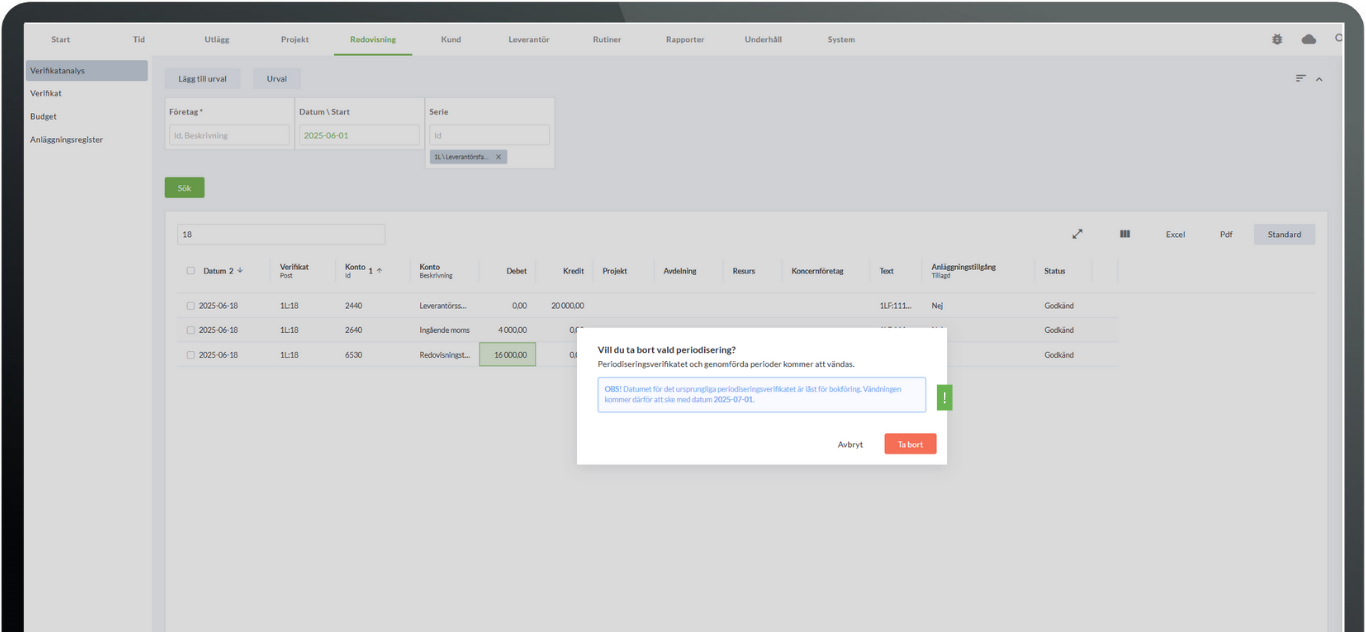Expand table to fullscreen with arrows icon
The width and height of the screenshot is (1366, 632).
[x=1078, y=234]
